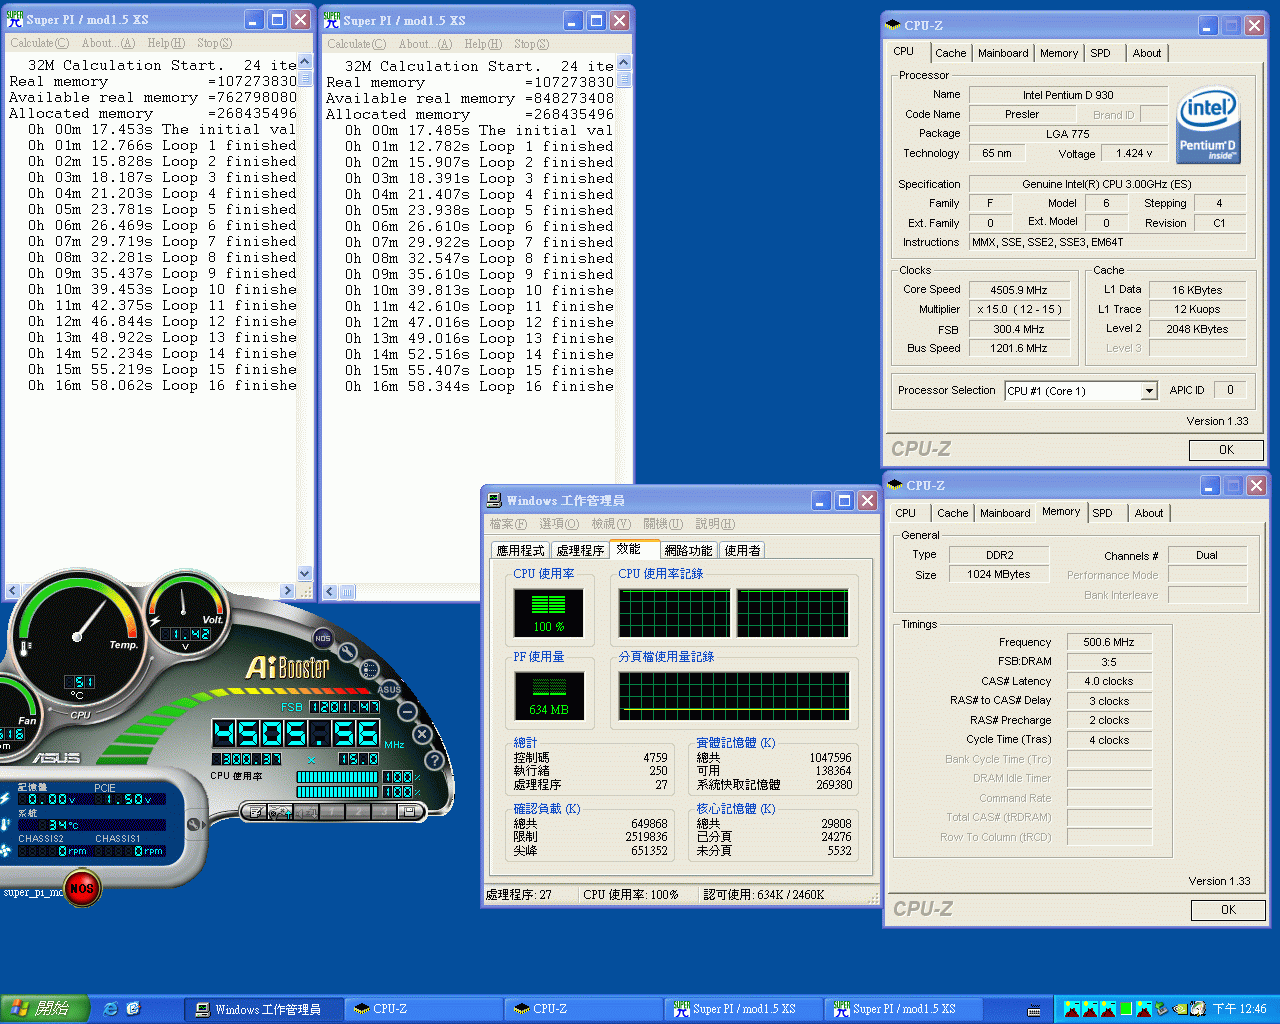
Task: Open the NVIDIA icon in the system tray
Action: point(1180,1008)
